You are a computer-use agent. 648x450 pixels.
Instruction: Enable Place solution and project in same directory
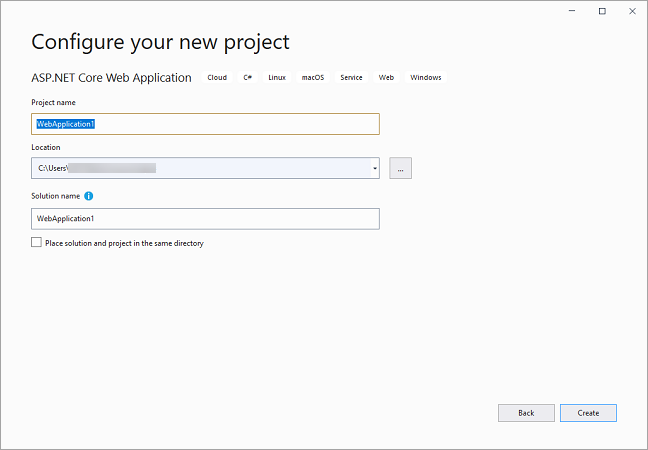37,242
